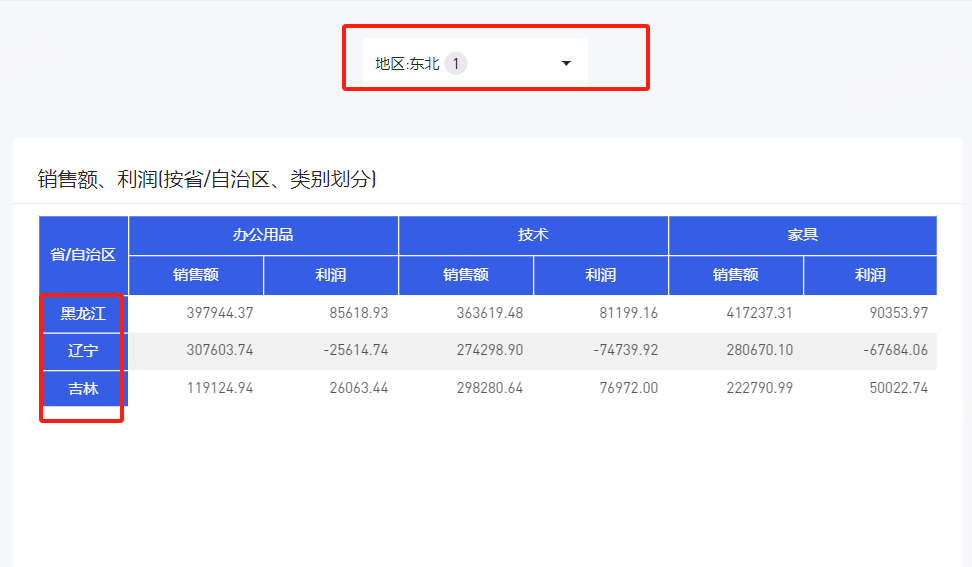Click the 利润 header under 家具

click(870, 275)
